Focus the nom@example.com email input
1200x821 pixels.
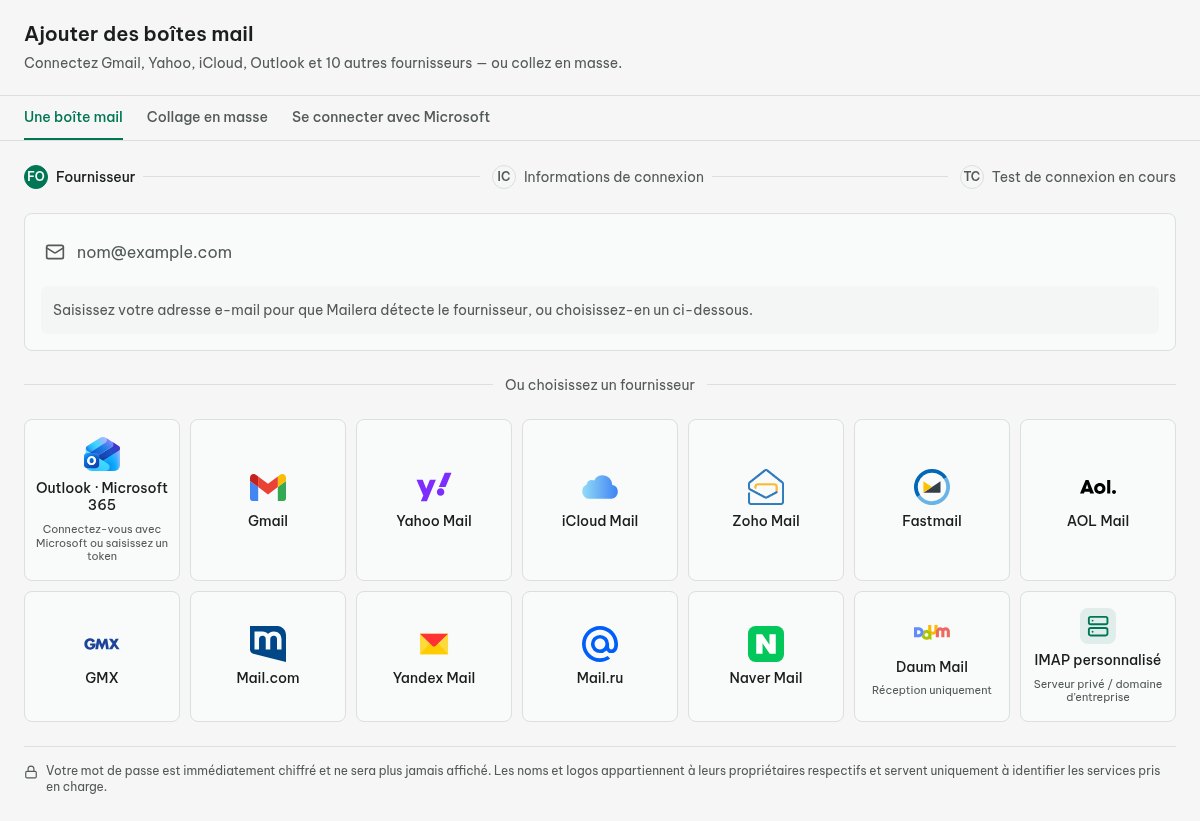click(x=600, y=252)
